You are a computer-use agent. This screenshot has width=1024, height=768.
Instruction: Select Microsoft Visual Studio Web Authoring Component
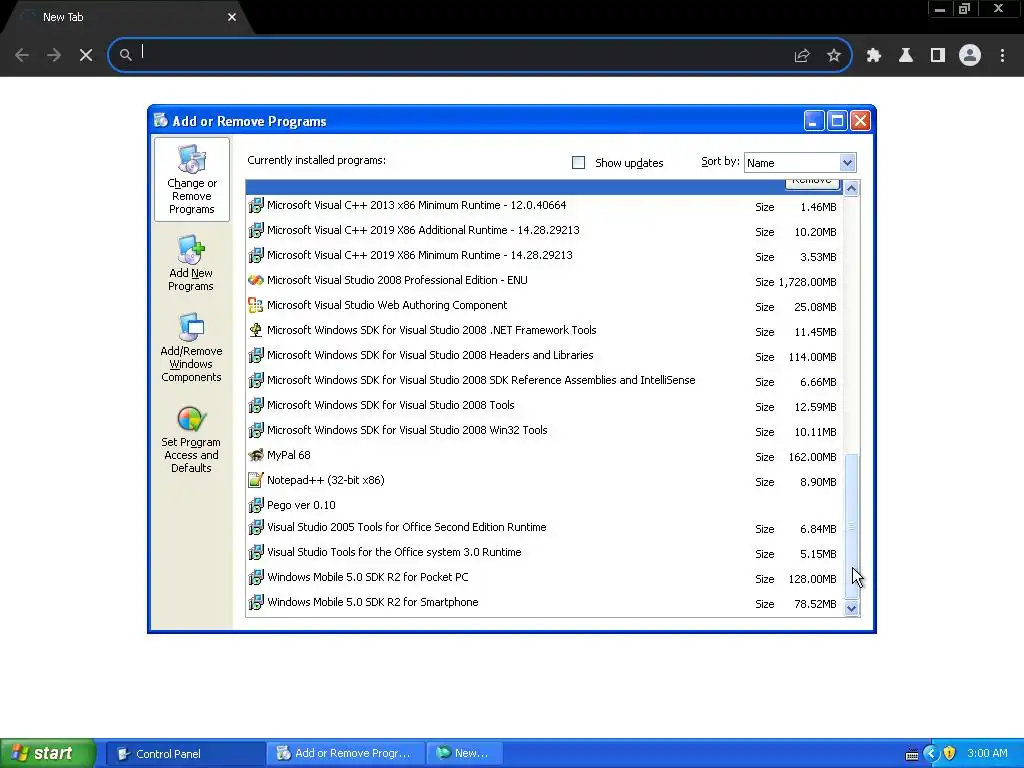pos(544,306)
